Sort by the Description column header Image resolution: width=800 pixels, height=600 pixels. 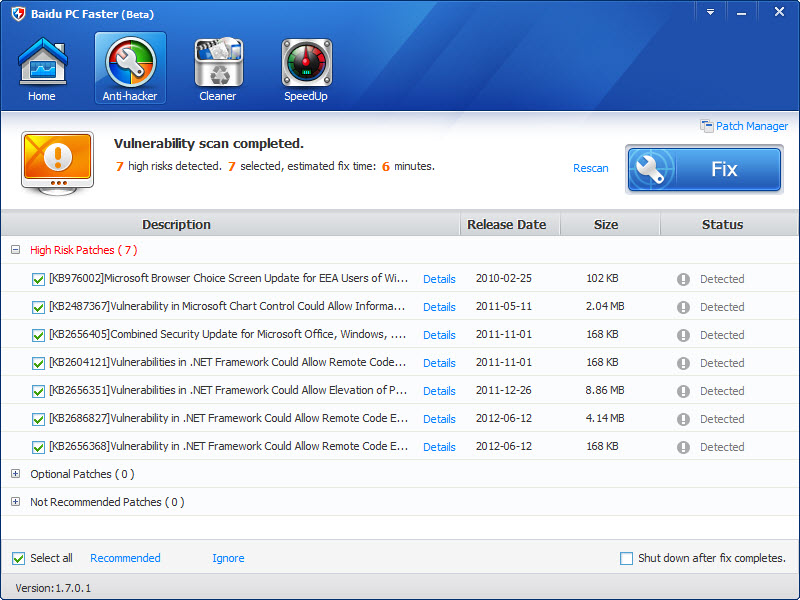coord(231,224)
